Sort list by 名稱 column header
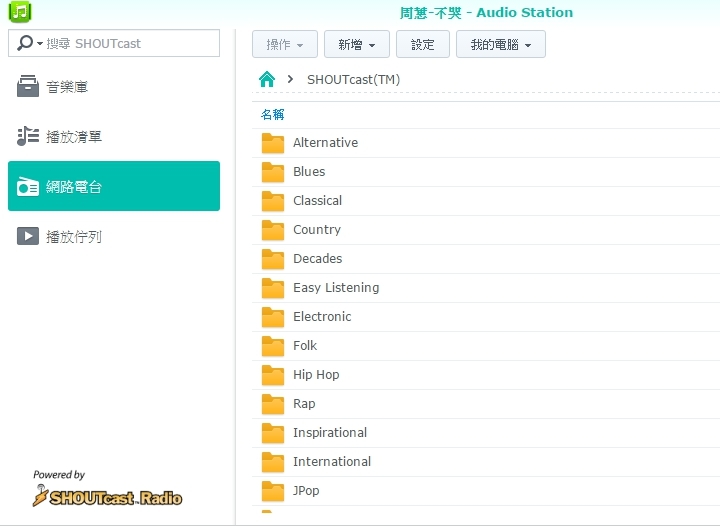The width and height of the screenshot is (720, 526). pos(273,114)
